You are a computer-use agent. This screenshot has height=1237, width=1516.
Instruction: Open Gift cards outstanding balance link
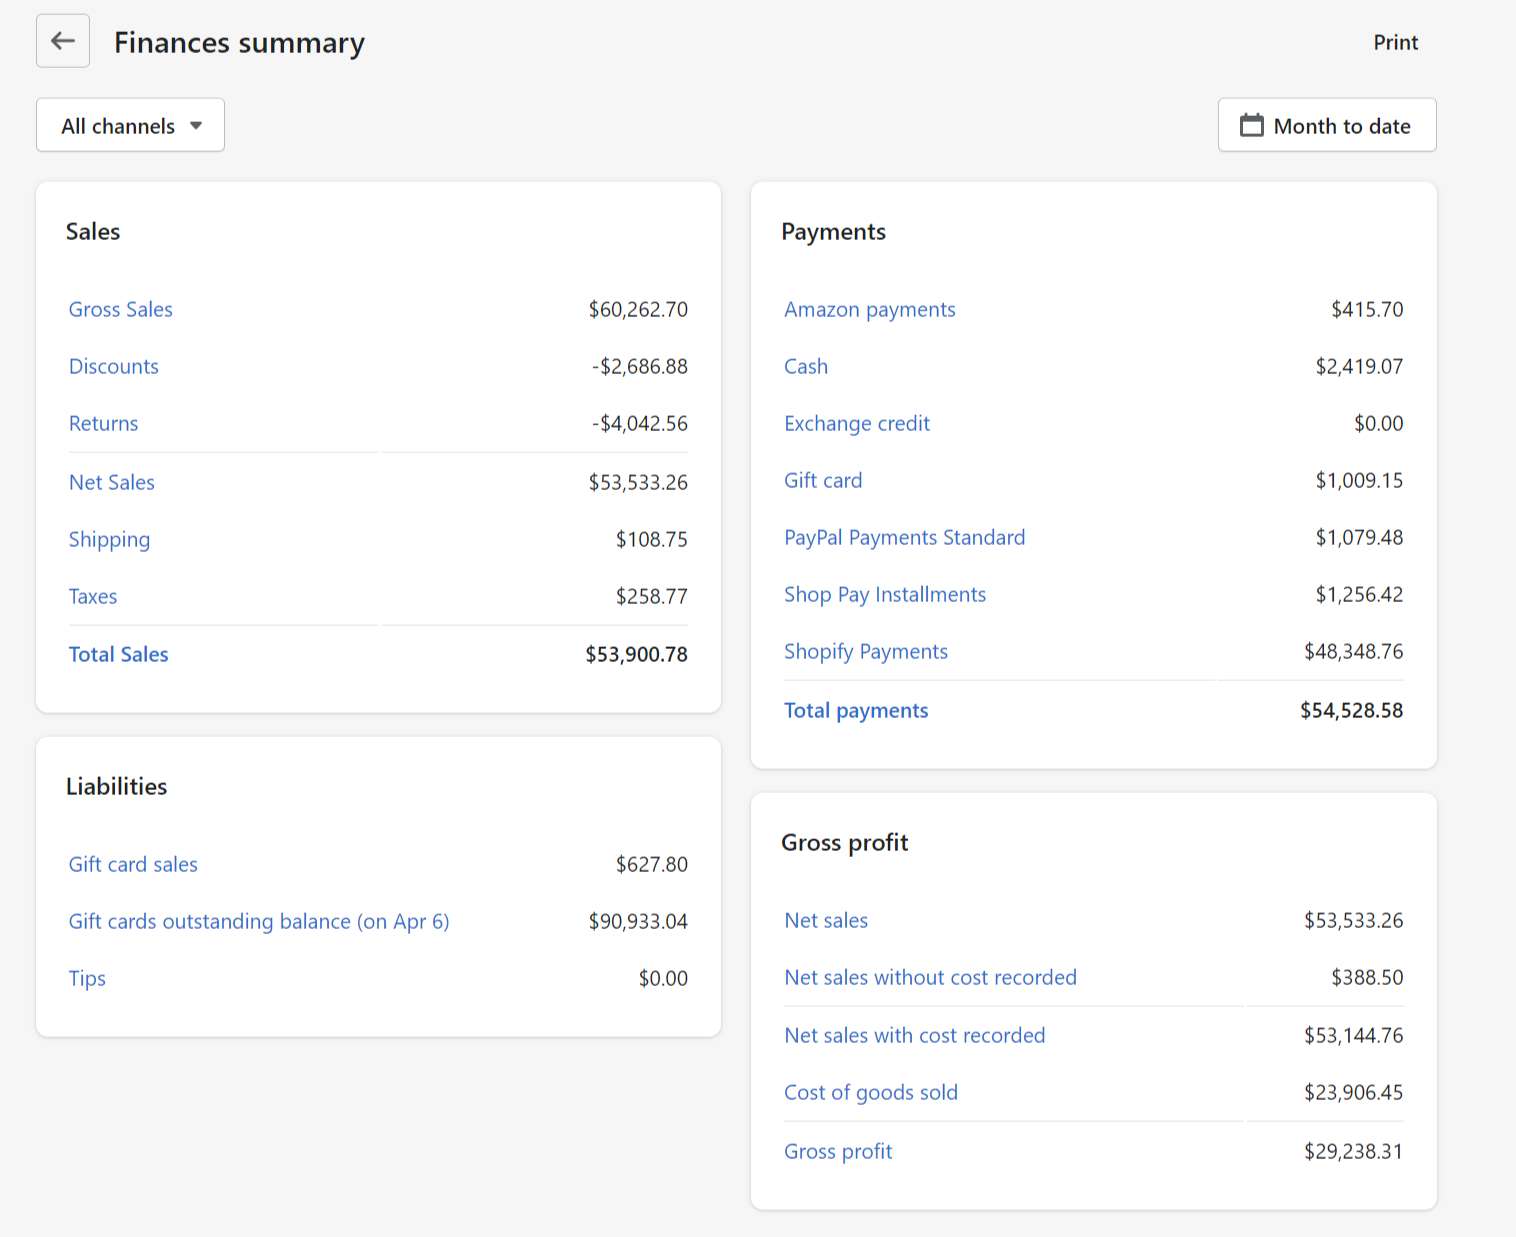(x=259, y=921)
